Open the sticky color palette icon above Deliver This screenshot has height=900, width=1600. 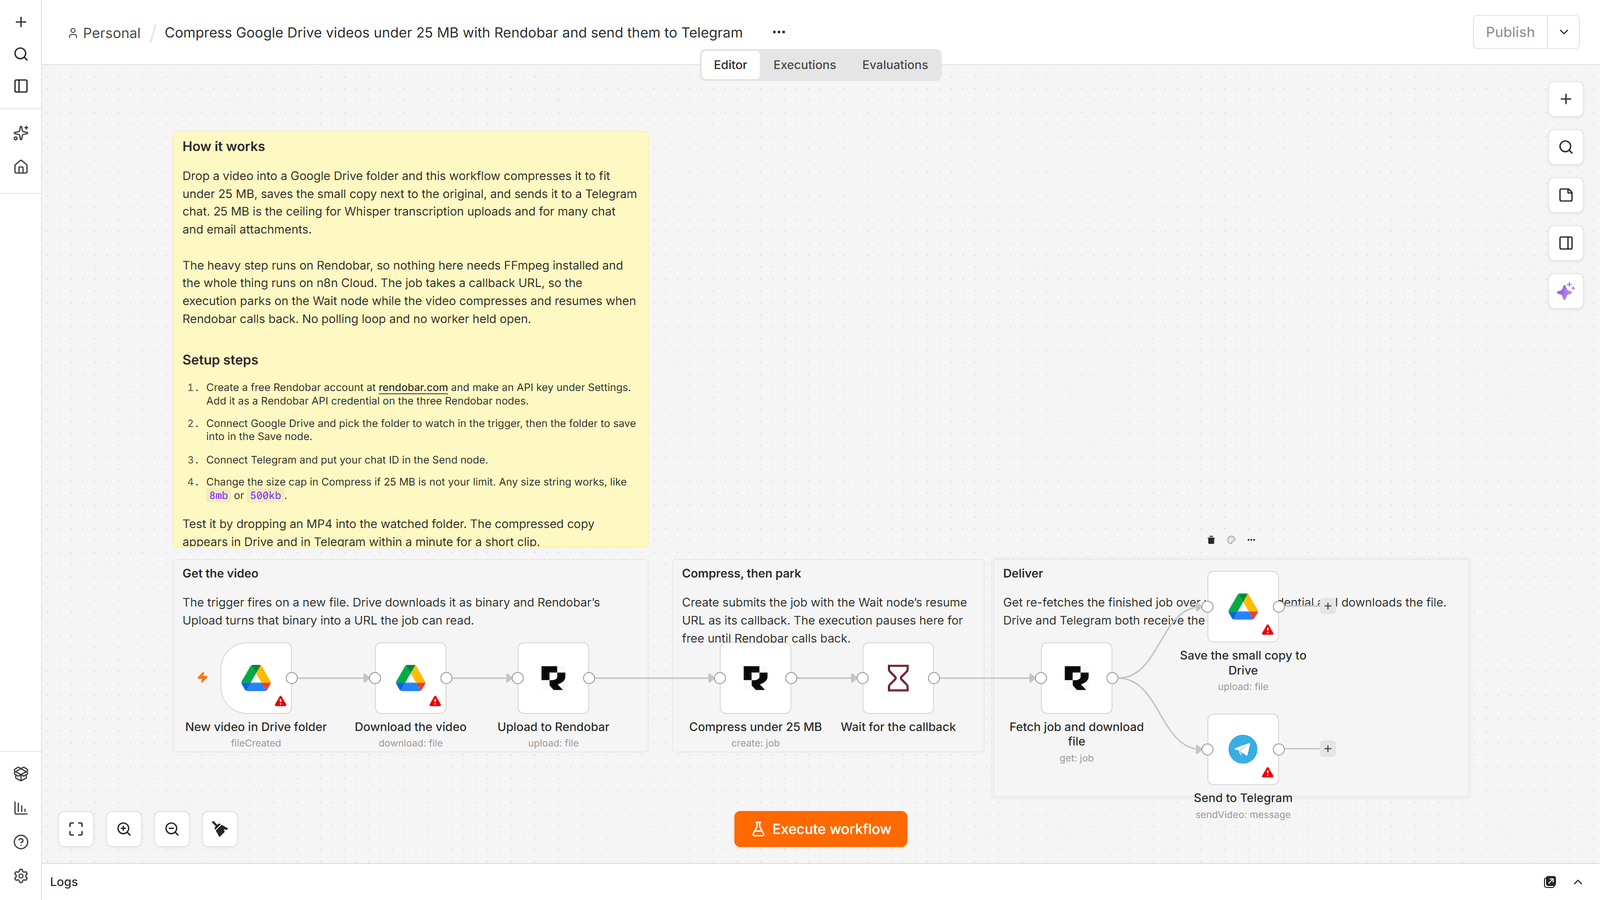[x=1231, y=540]
